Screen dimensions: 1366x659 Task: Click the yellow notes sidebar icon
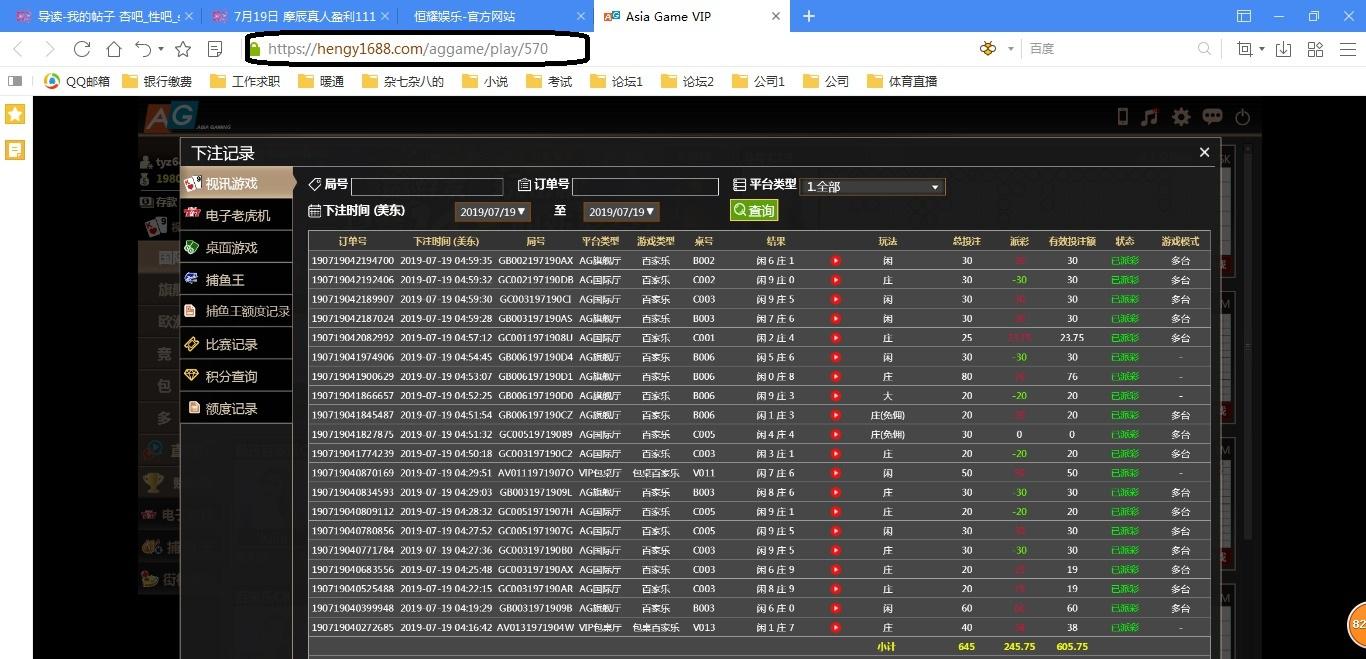[x=15, y=150]
